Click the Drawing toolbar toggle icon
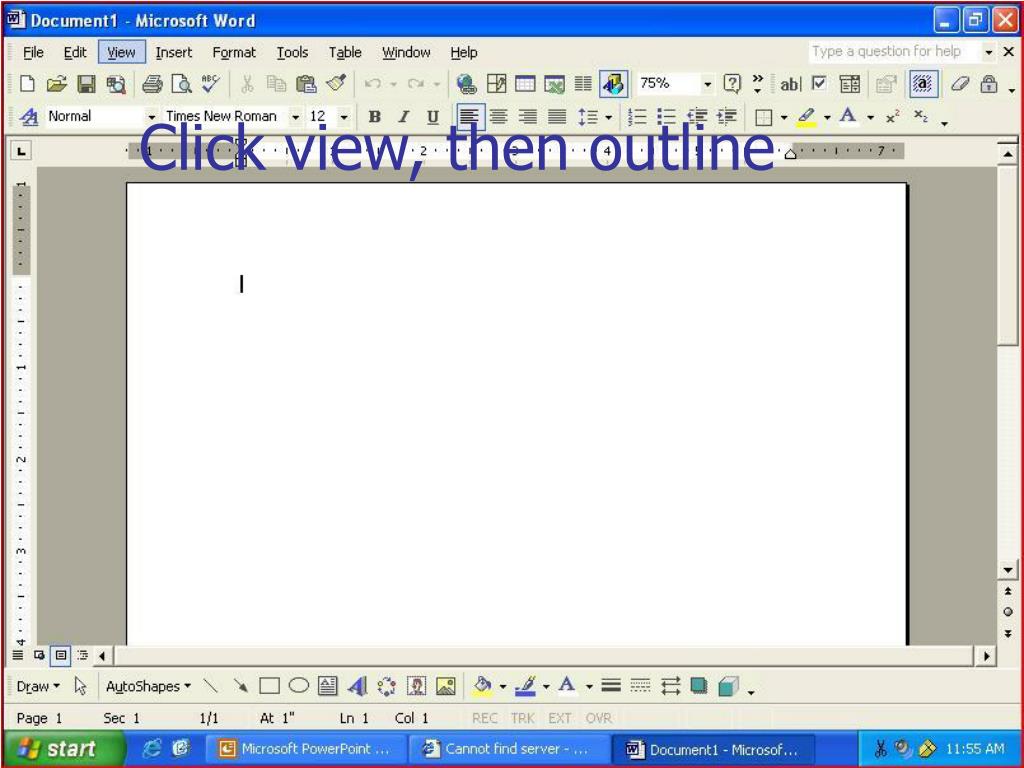1024x768 pixels. pos(614,84)
